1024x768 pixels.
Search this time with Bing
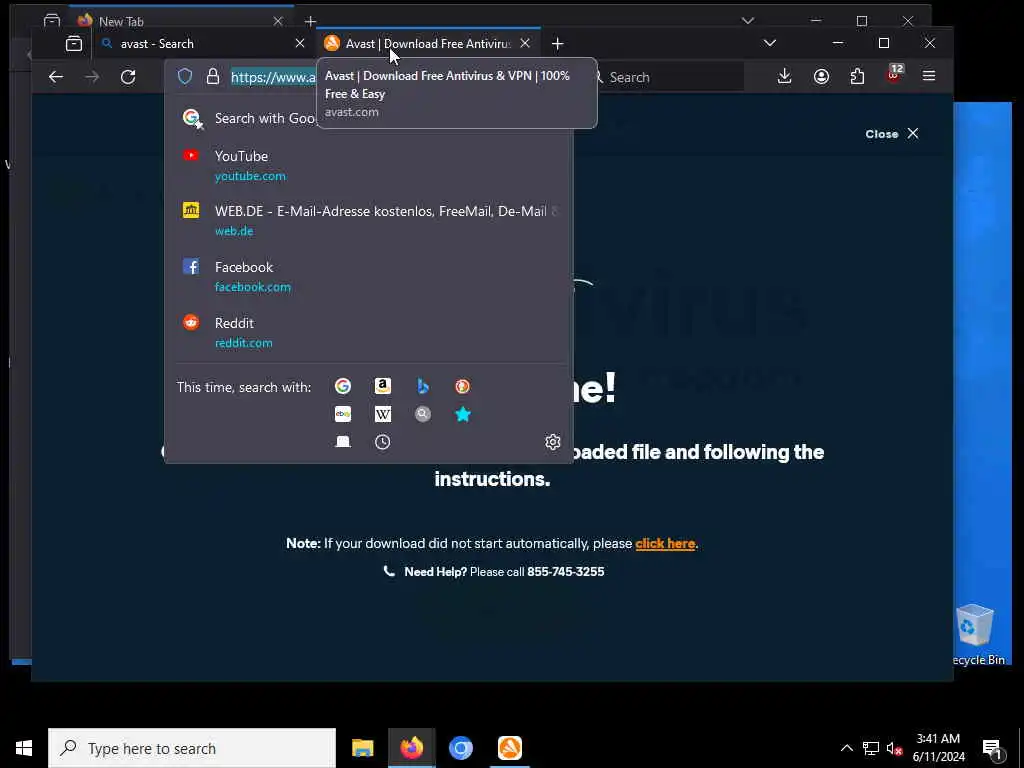click(x=423, y=386)
